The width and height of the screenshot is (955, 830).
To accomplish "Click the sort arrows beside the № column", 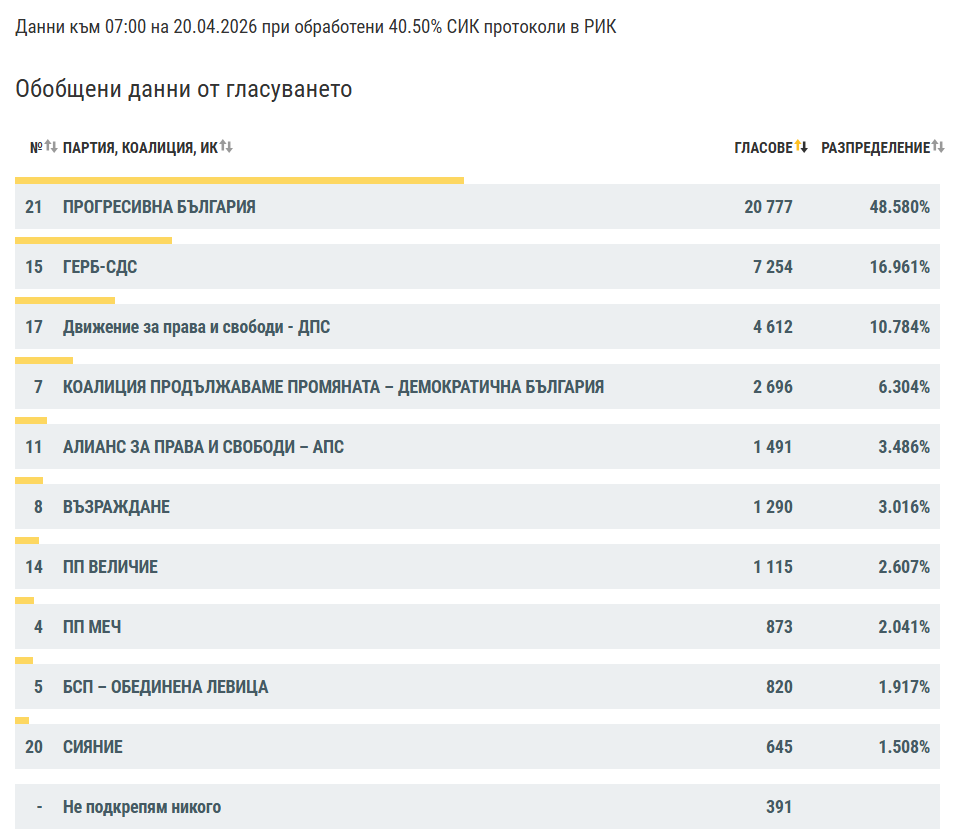I will pos(51,147).
